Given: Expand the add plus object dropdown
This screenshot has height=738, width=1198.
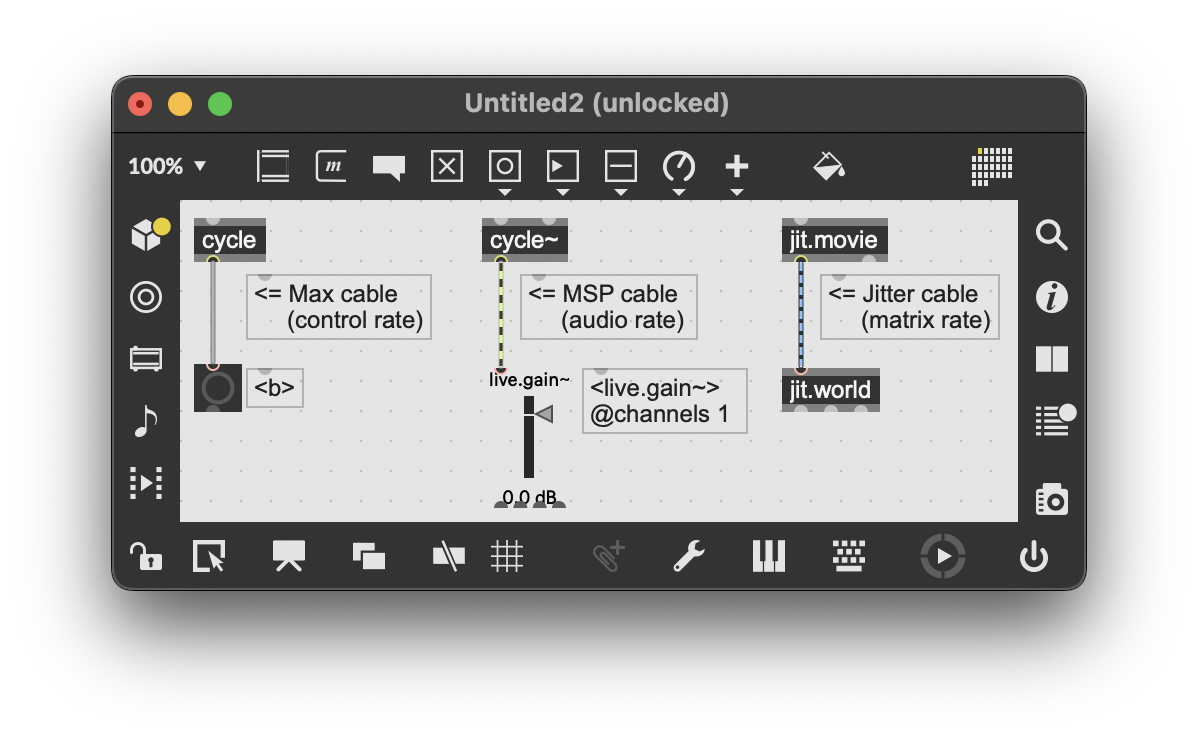Looking at the screenshot, I should click(x=737, y=191).
